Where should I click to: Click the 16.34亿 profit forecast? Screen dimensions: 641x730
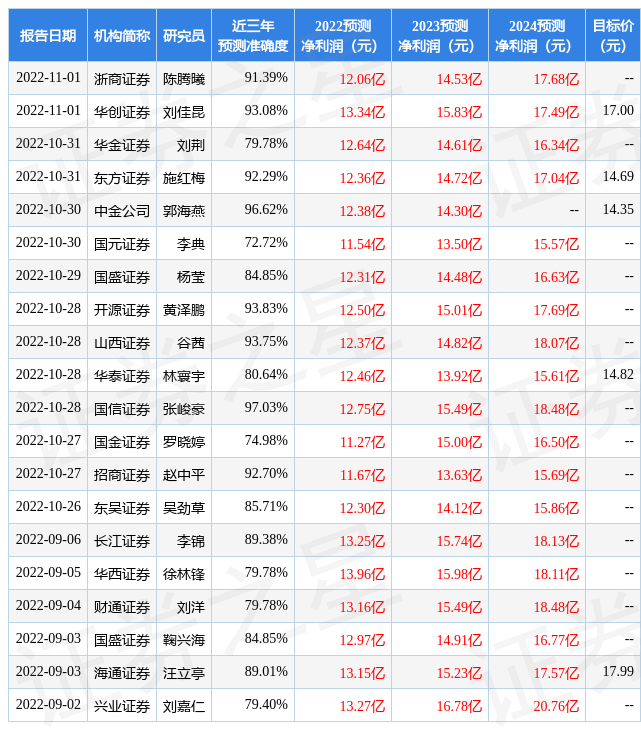556,145
